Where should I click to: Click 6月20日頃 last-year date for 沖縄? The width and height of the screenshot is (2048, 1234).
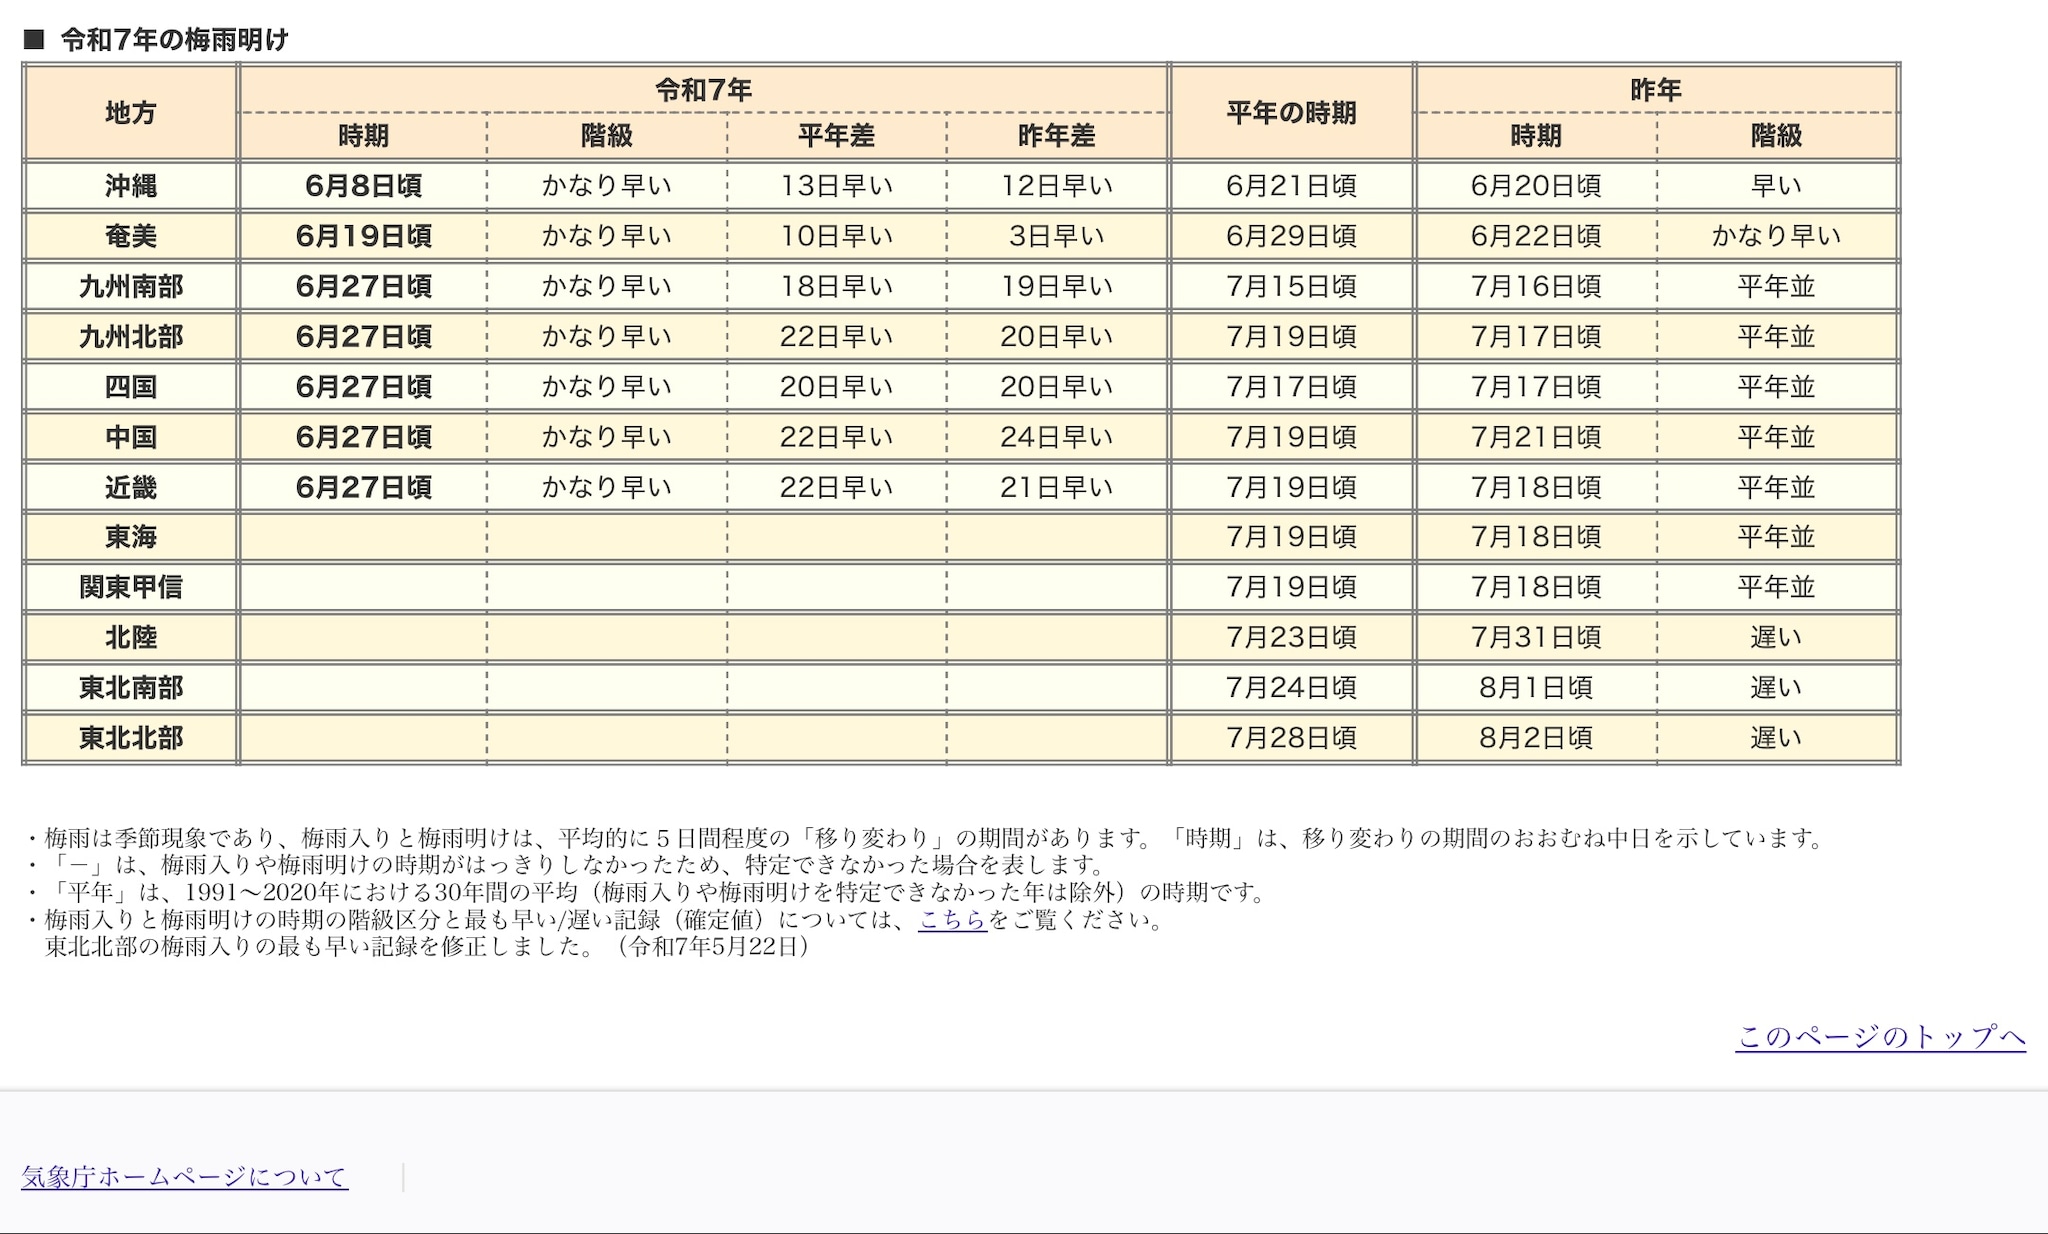tap(1535, 186)
